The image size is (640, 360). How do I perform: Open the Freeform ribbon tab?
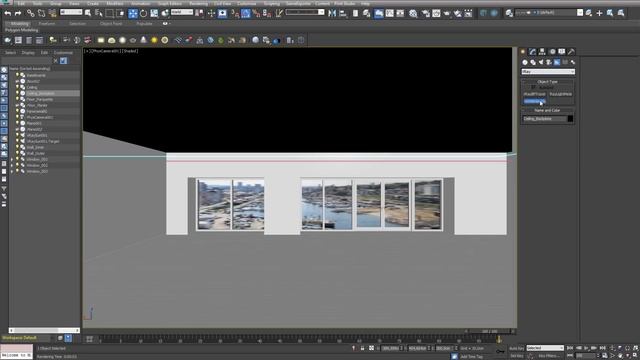(47, 24)
